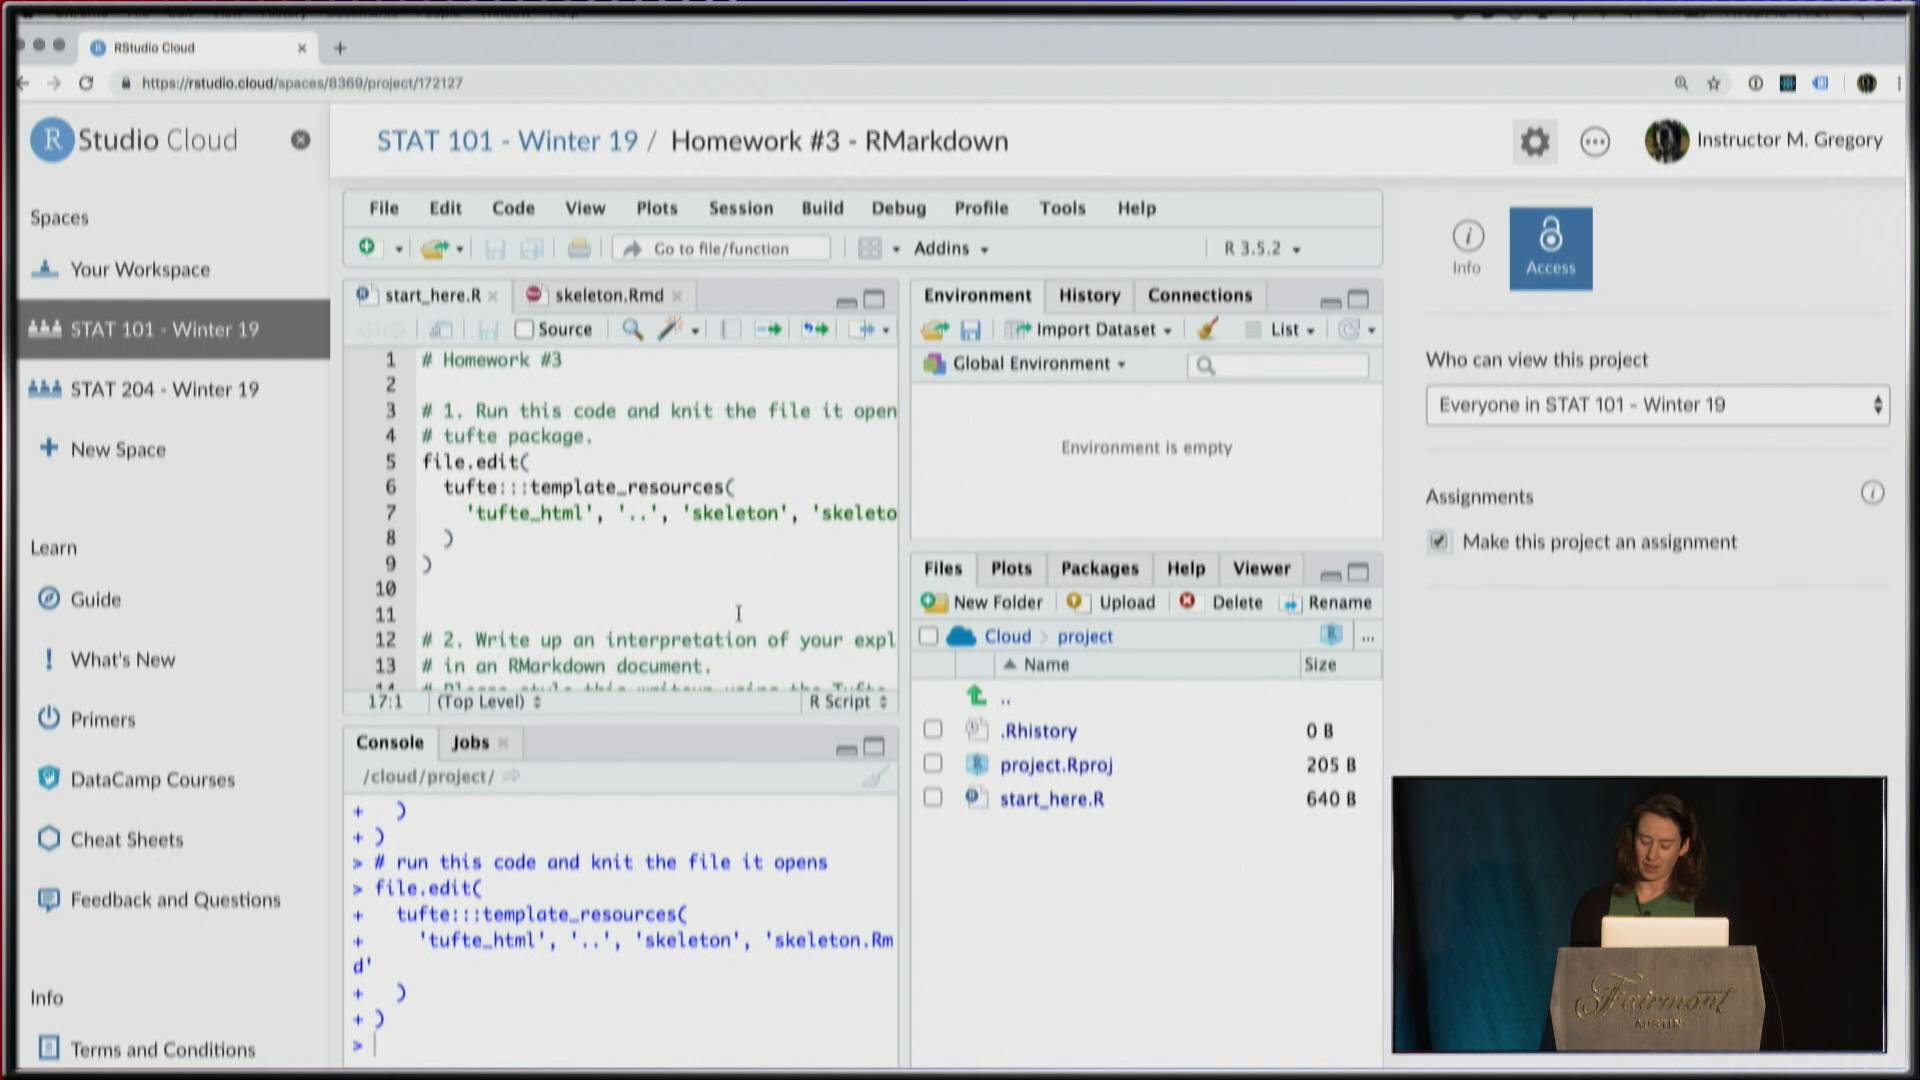The height and width of the screenshot is (1080, 1920).
Task: Open Your Workspace in sidebar
Action: click(140, 269)
